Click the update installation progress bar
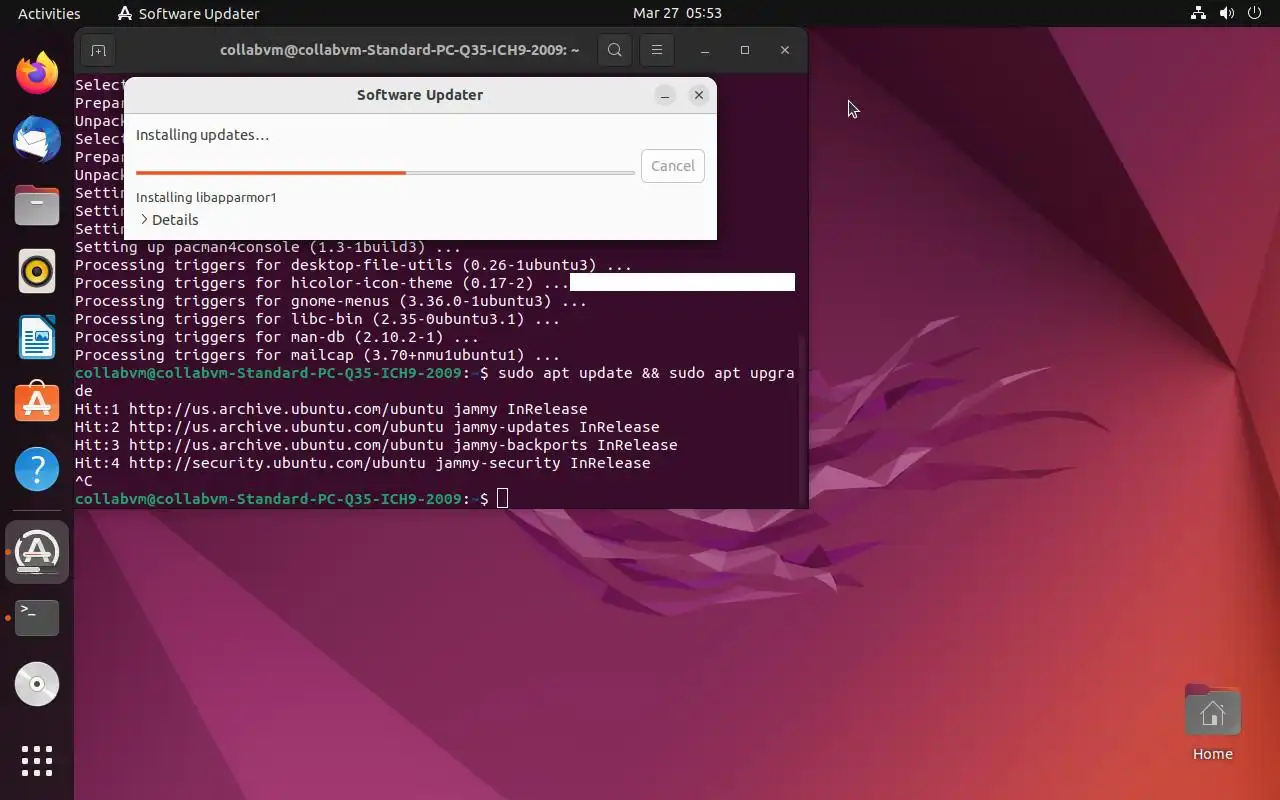1280x800 pixels. 385,173
